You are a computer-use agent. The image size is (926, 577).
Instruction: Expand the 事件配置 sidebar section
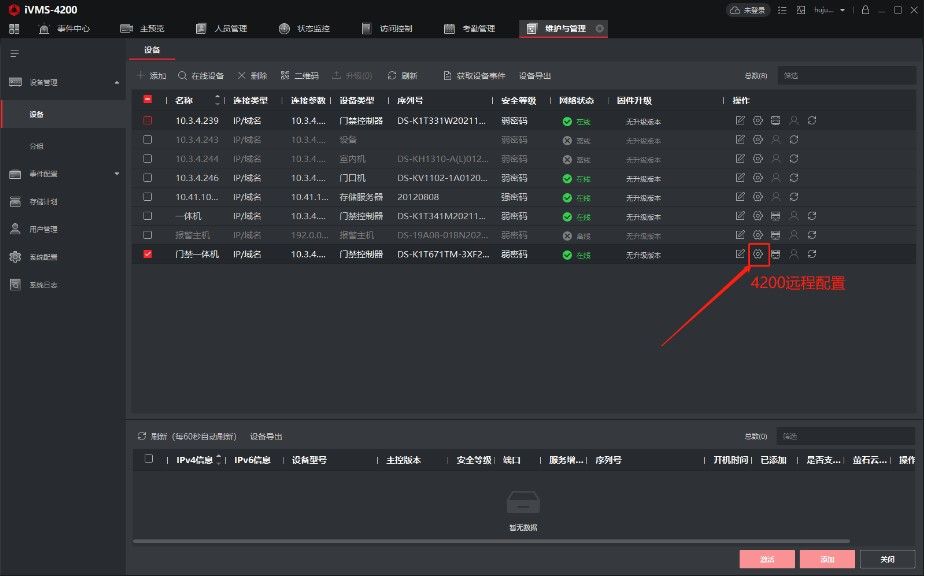click(116, 174)
